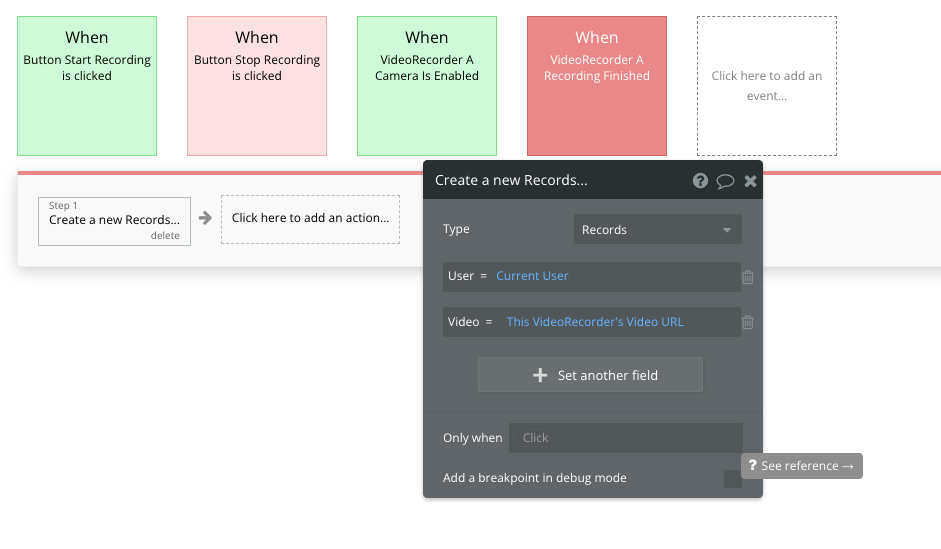
Task: Enable breakpoint in debug mode checkbox
Action: click(732, 478)
